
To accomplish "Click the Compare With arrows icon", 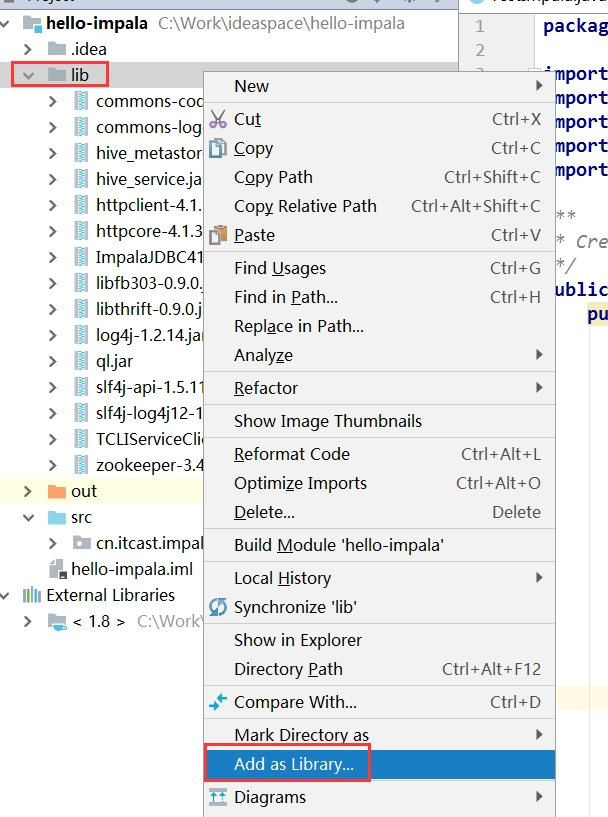I will [218, 702].
